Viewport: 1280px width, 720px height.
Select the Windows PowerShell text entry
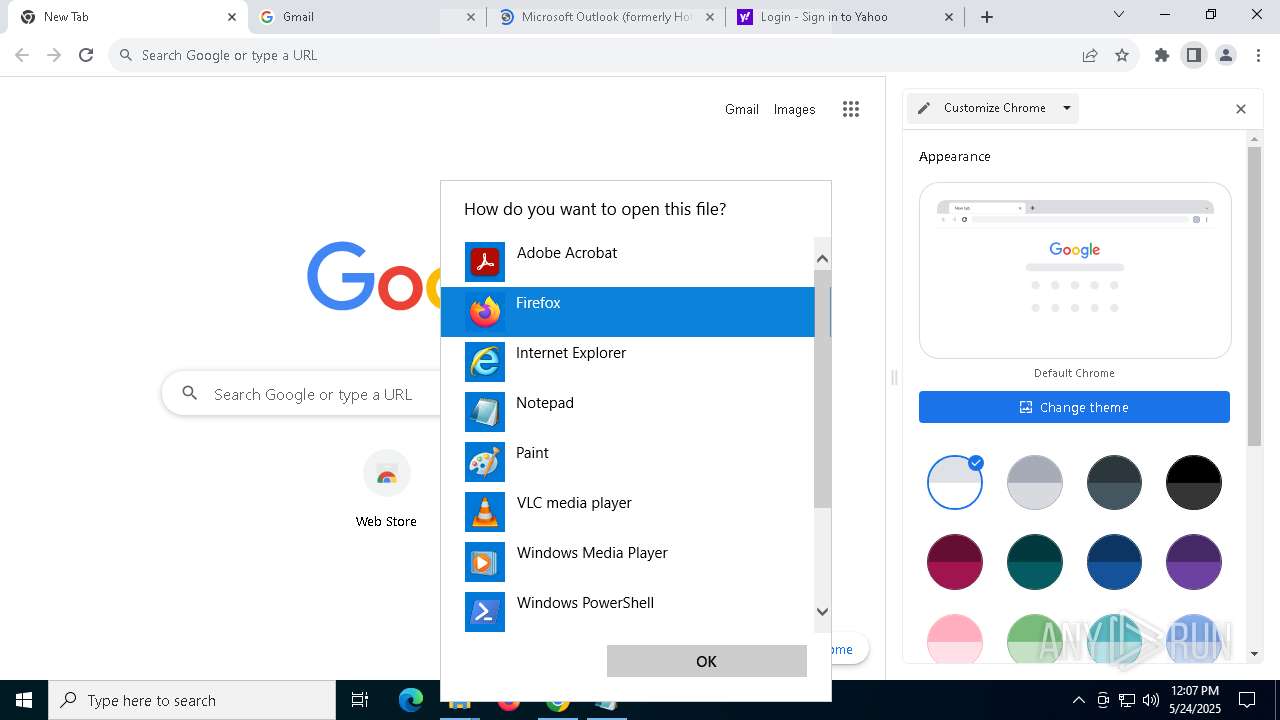click(585, 603)
